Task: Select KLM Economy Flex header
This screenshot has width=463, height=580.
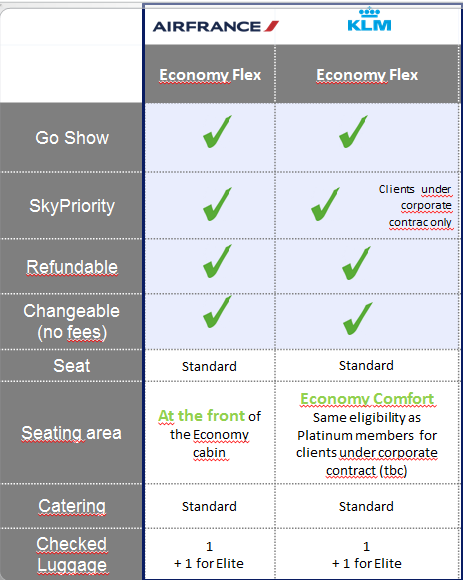Action: [367, 75]
